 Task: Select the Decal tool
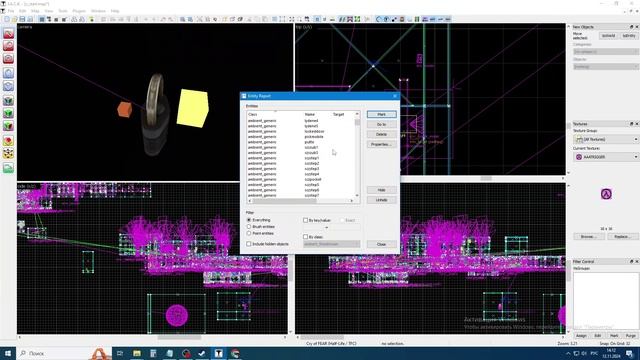tap(8, 126)
